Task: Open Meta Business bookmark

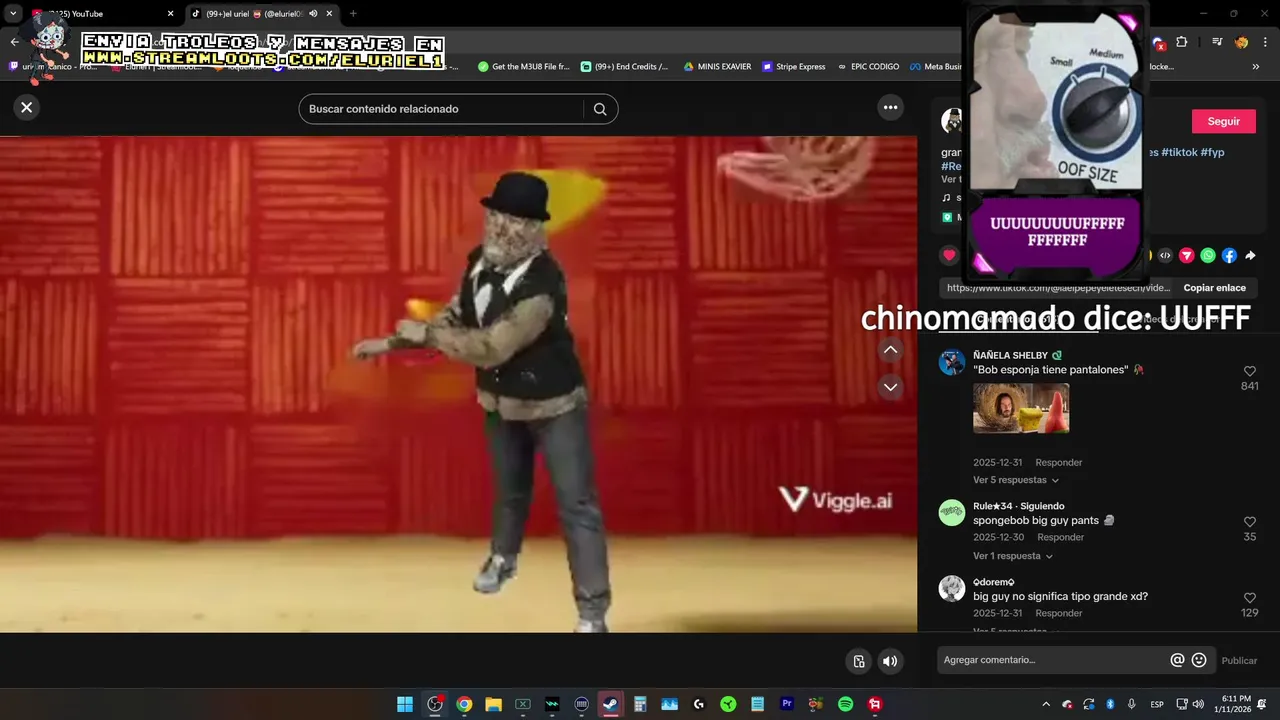Action: click(937, 67)
